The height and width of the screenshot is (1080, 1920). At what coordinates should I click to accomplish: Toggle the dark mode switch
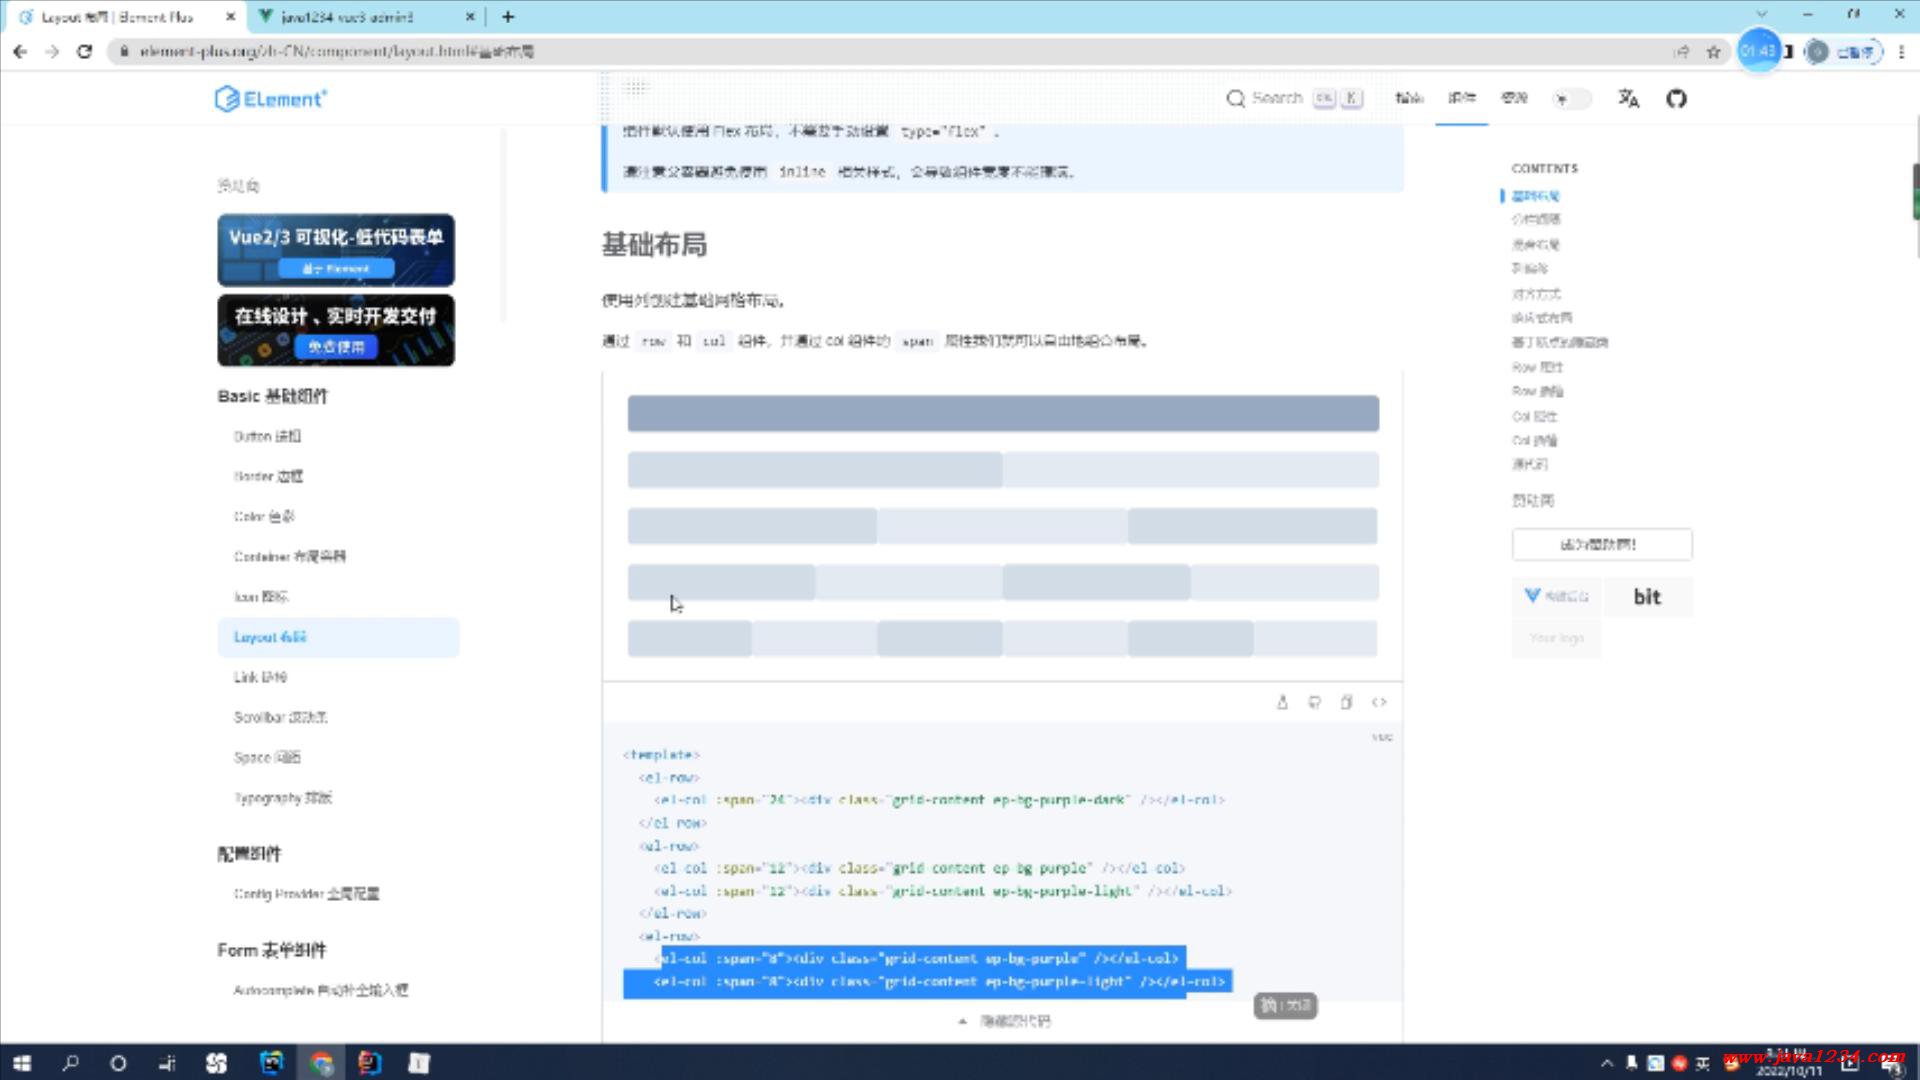click(1571, 98)
